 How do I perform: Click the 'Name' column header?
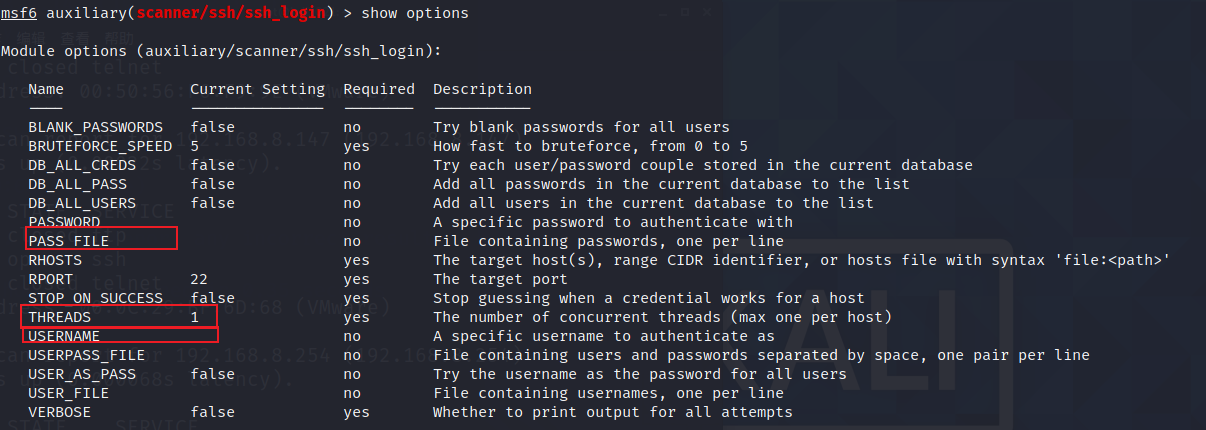click(x=46, y=89)
